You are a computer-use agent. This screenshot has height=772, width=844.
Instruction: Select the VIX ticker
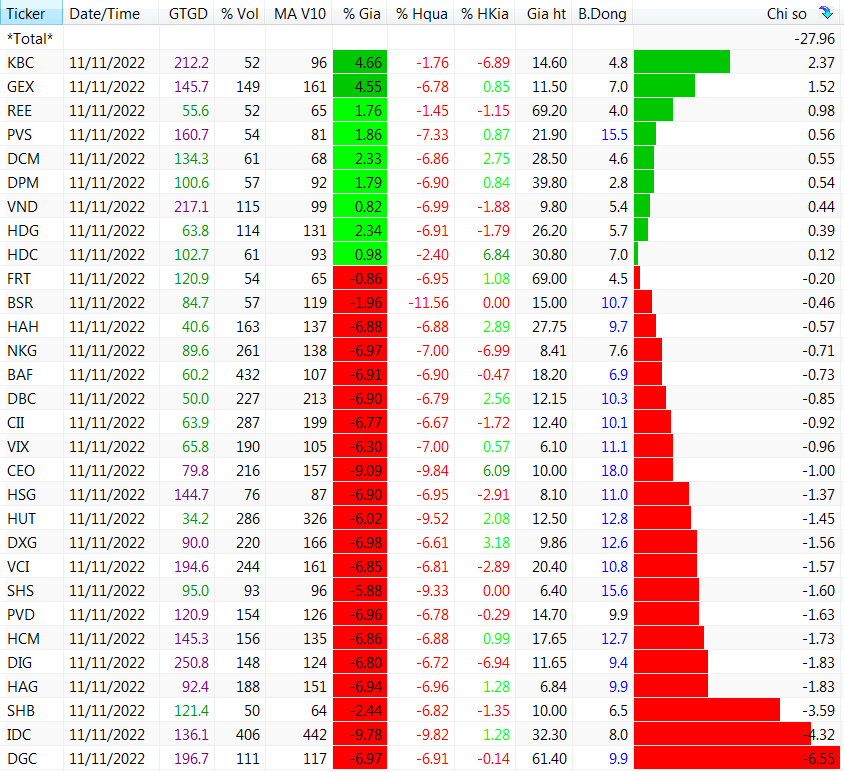click(18, 447)
